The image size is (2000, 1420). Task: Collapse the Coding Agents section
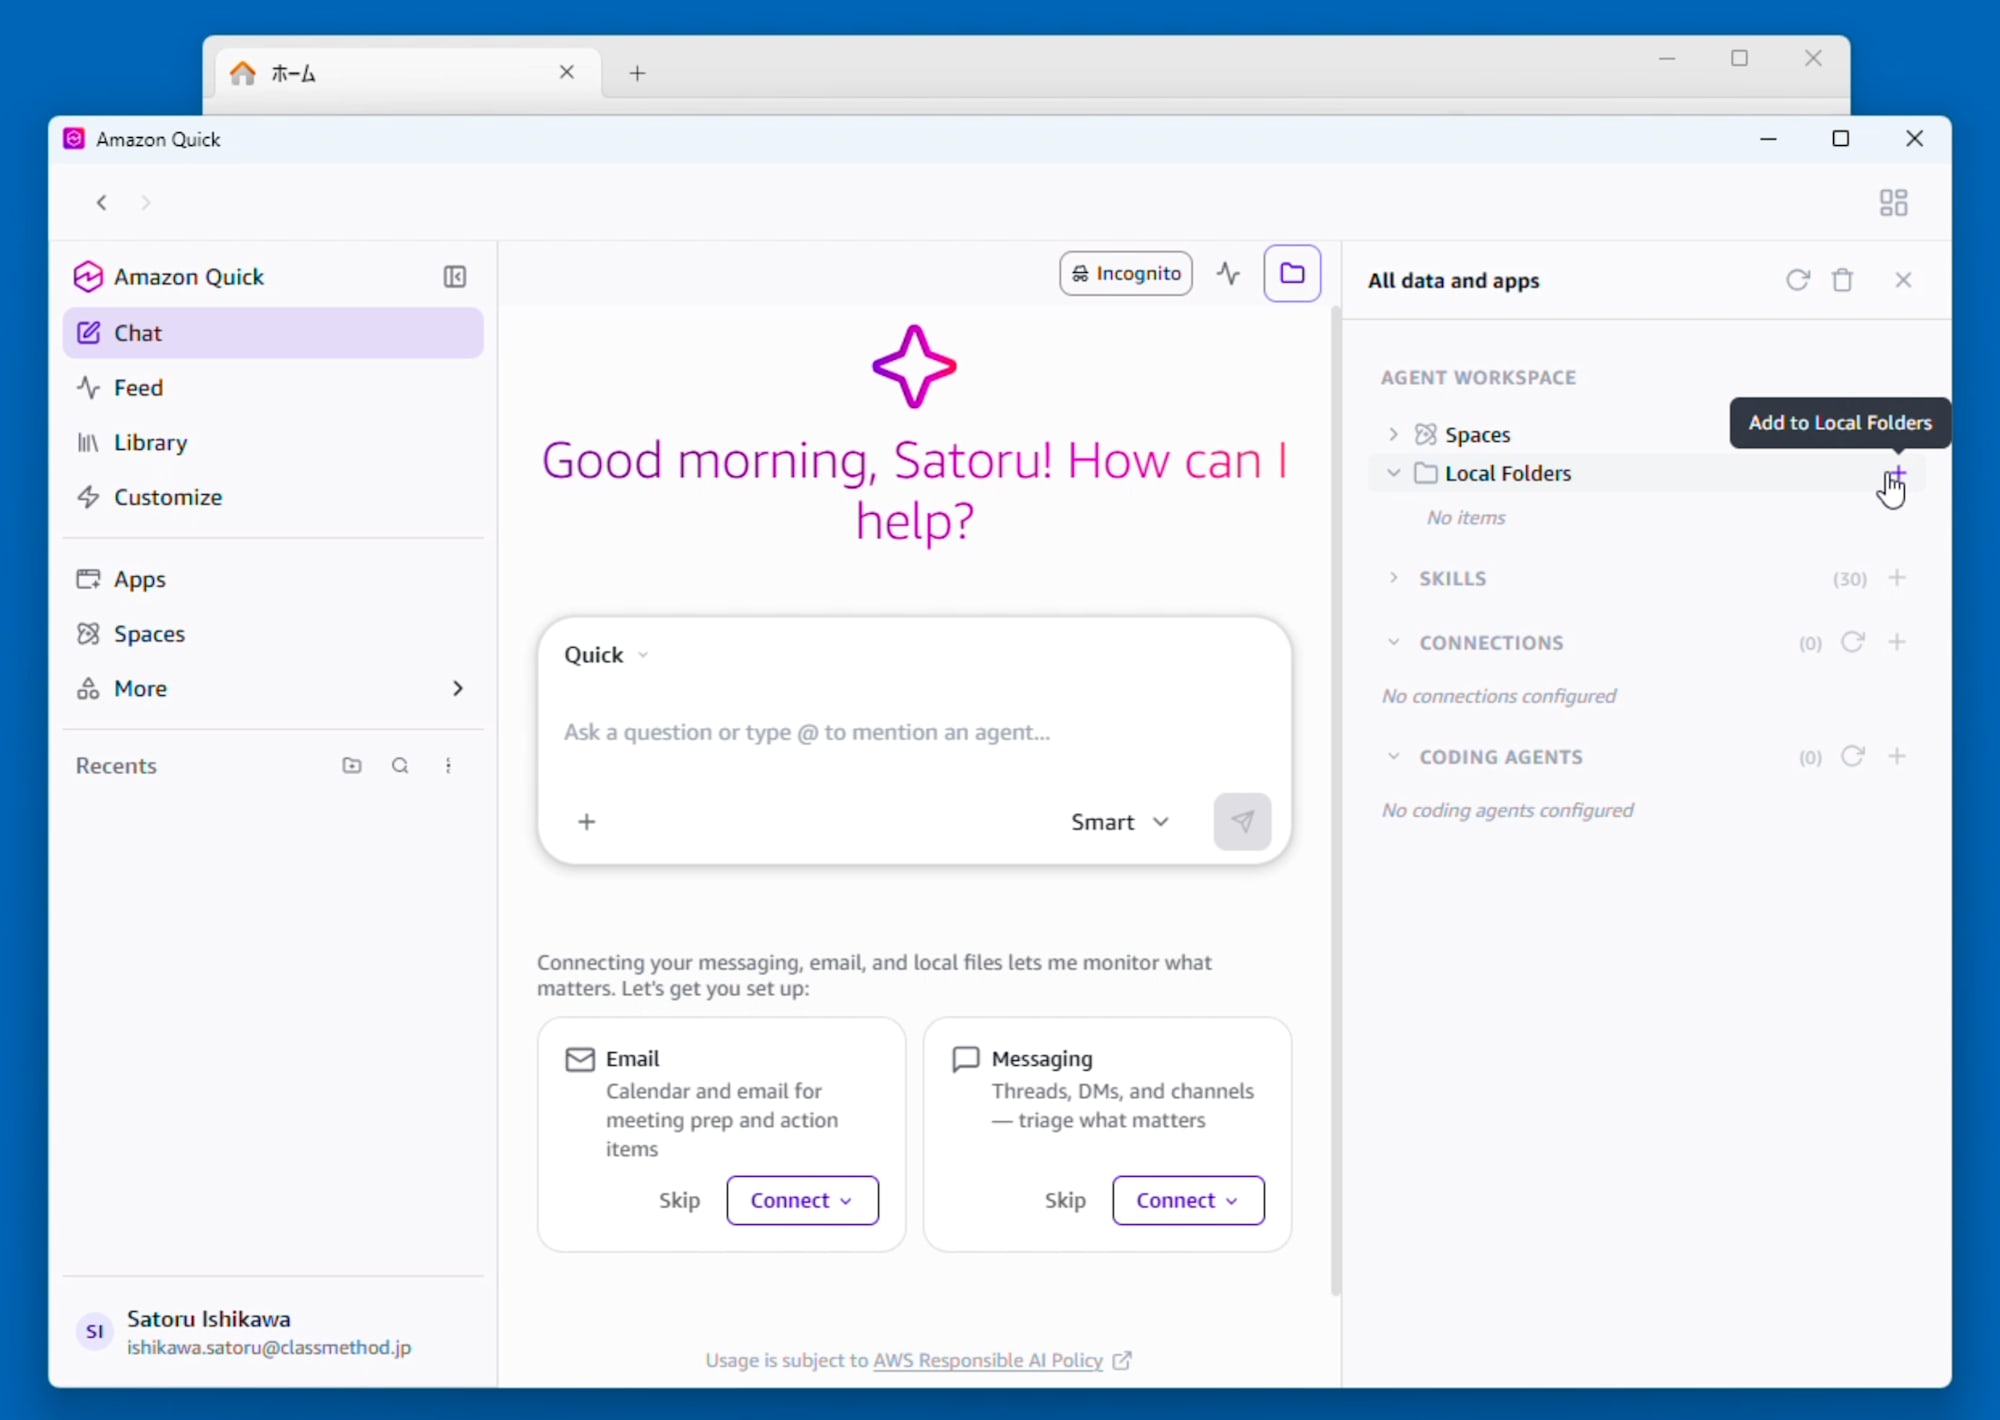click(1393, 756)
